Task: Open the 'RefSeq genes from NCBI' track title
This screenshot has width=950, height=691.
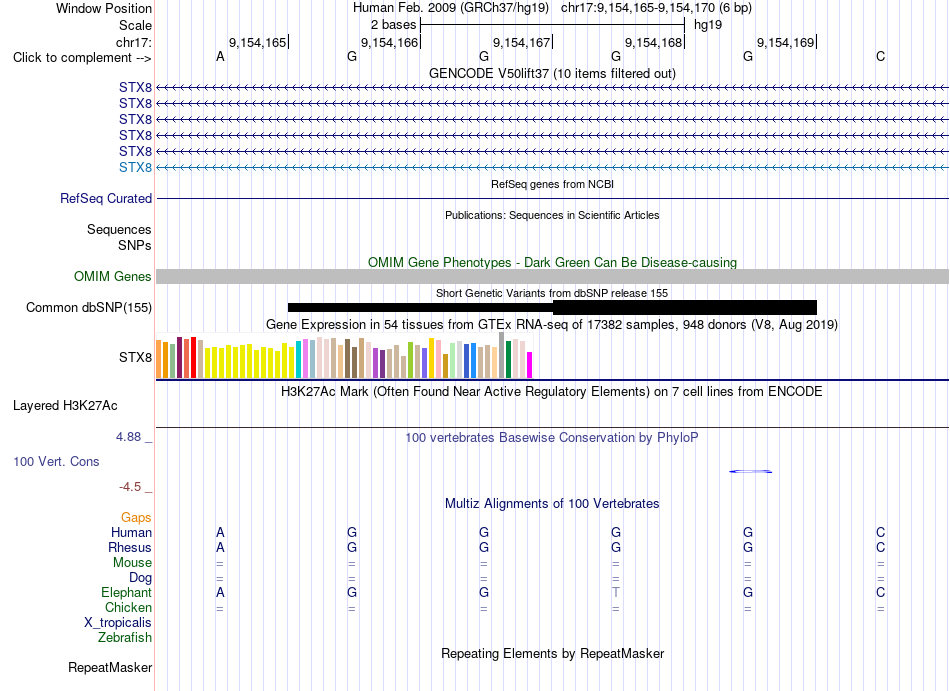Action: pyautogui.click(x=552, y=184)
